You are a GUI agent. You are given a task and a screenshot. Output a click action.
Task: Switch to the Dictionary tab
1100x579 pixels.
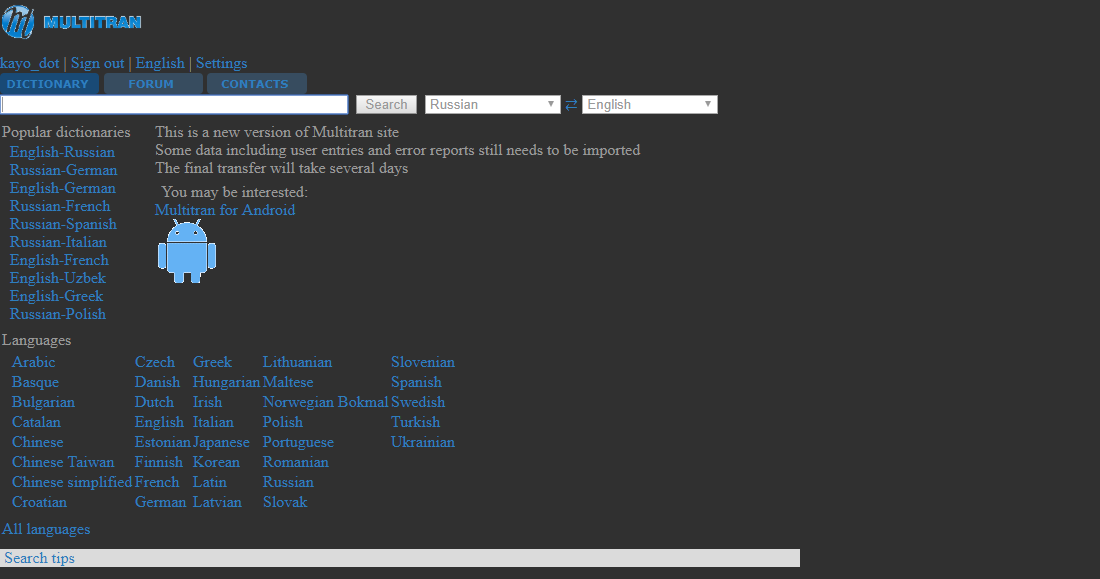(x=48, y=84)
